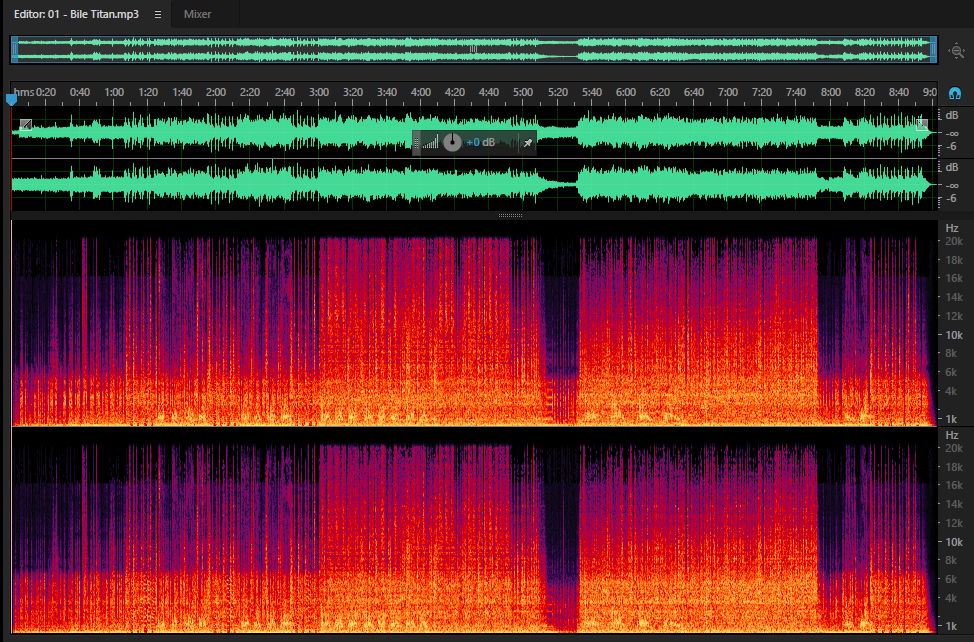
Task: Click the 4:00 mark on the ruler
Action: [421, 93]
